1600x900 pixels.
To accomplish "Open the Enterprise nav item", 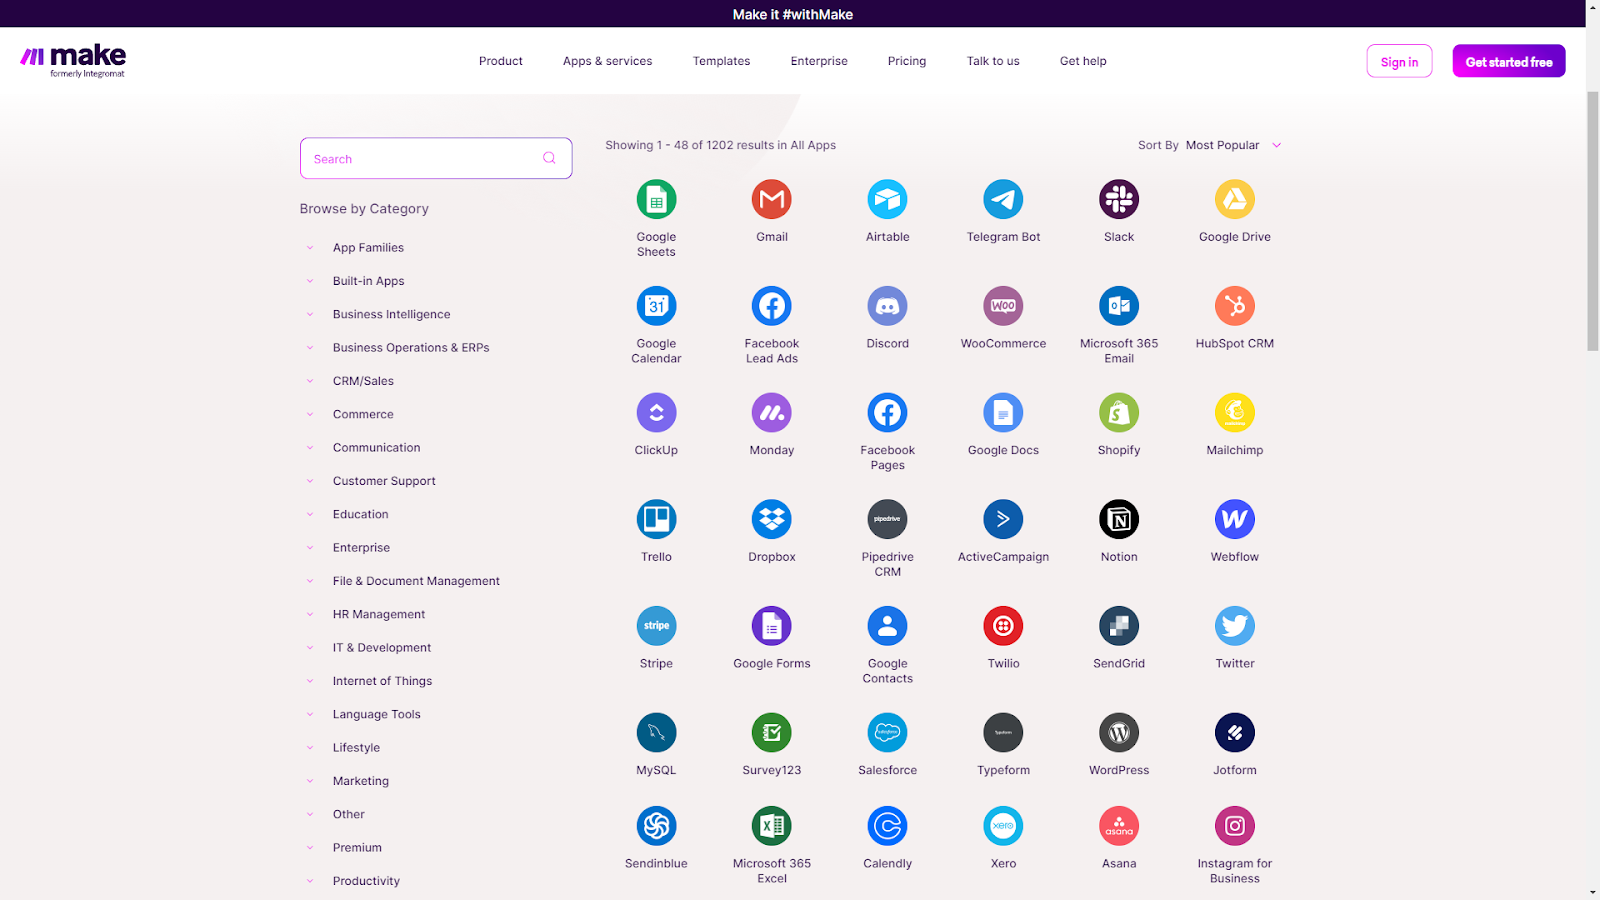I will (819, 61).
